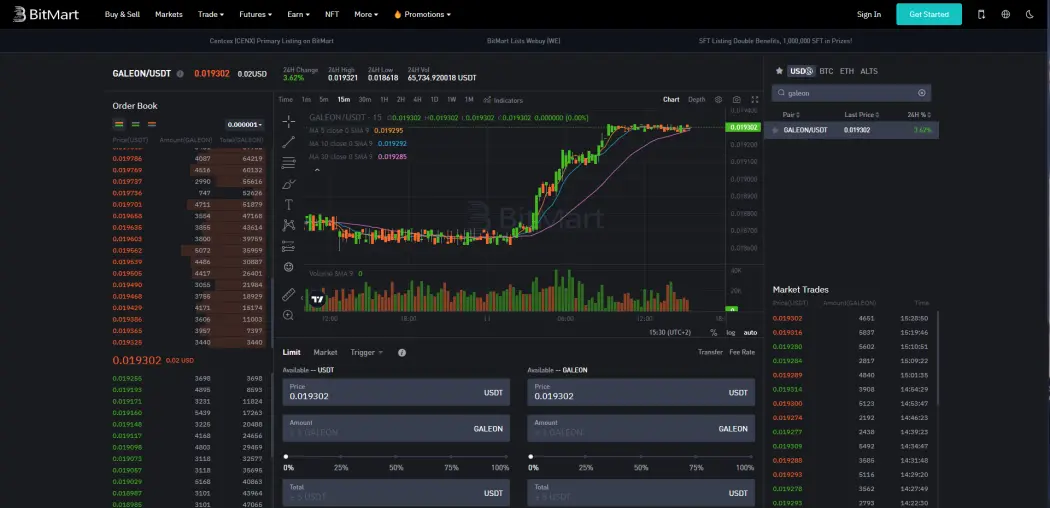This screenshot has height=508, width=1050.
Task: Switch to the Depth chart tab
Action: [696, 100]
